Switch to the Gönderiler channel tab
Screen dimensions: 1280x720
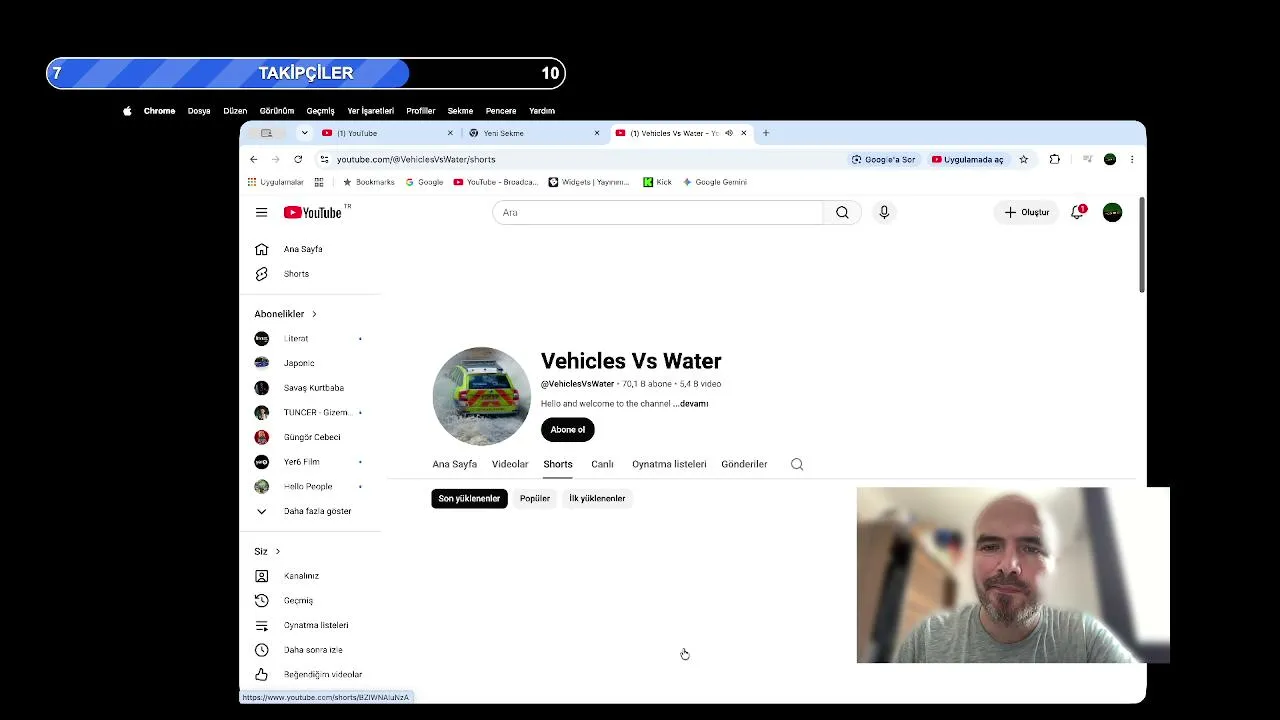coord(744,464)
